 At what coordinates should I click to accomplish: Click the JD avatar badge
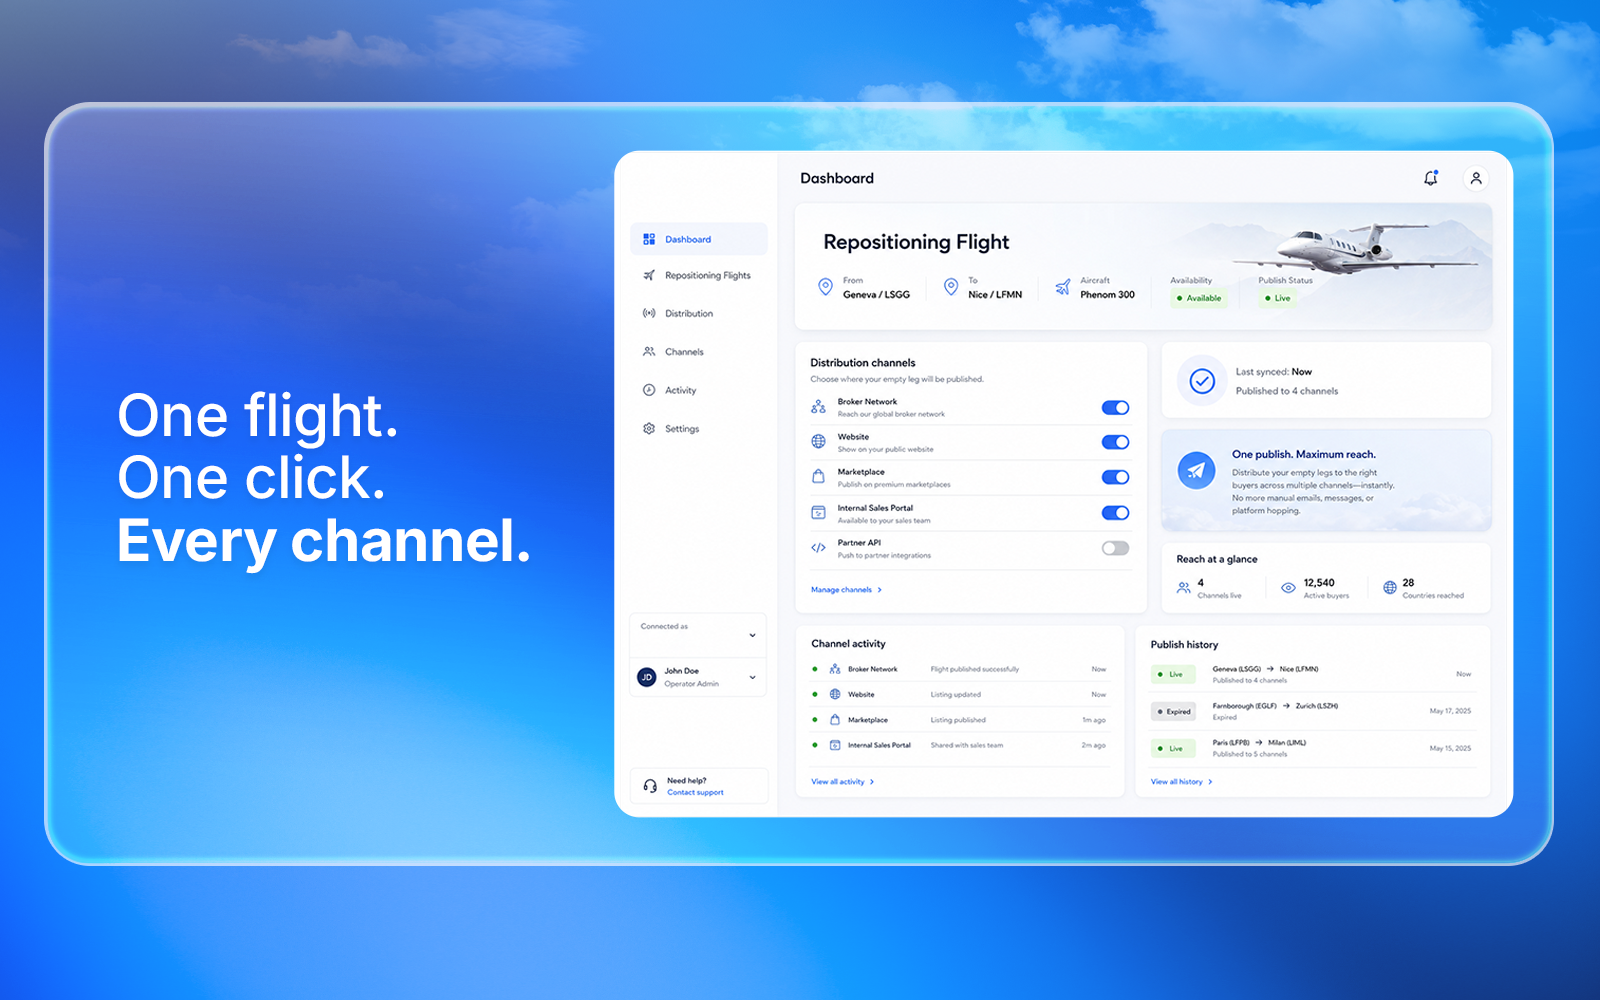(x=647, y=677)
